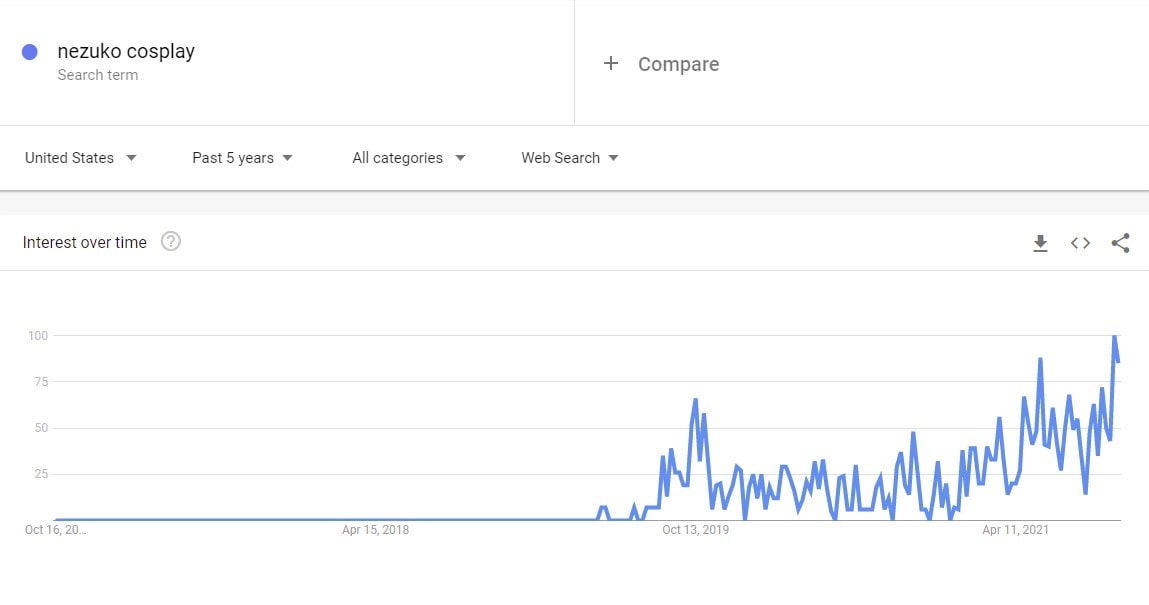Click the nezuko cosplay search term

tap(125, 51)
